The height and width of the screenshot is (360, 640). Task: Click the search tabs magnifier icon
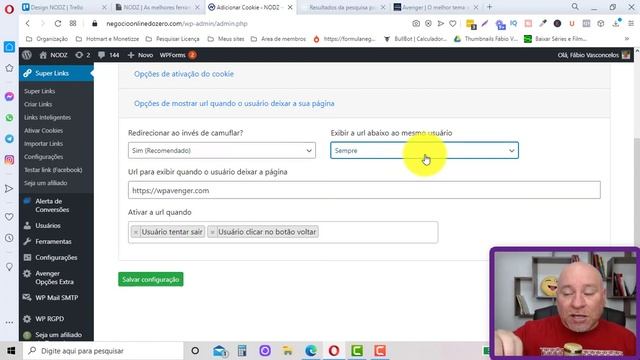coord(575,7)
